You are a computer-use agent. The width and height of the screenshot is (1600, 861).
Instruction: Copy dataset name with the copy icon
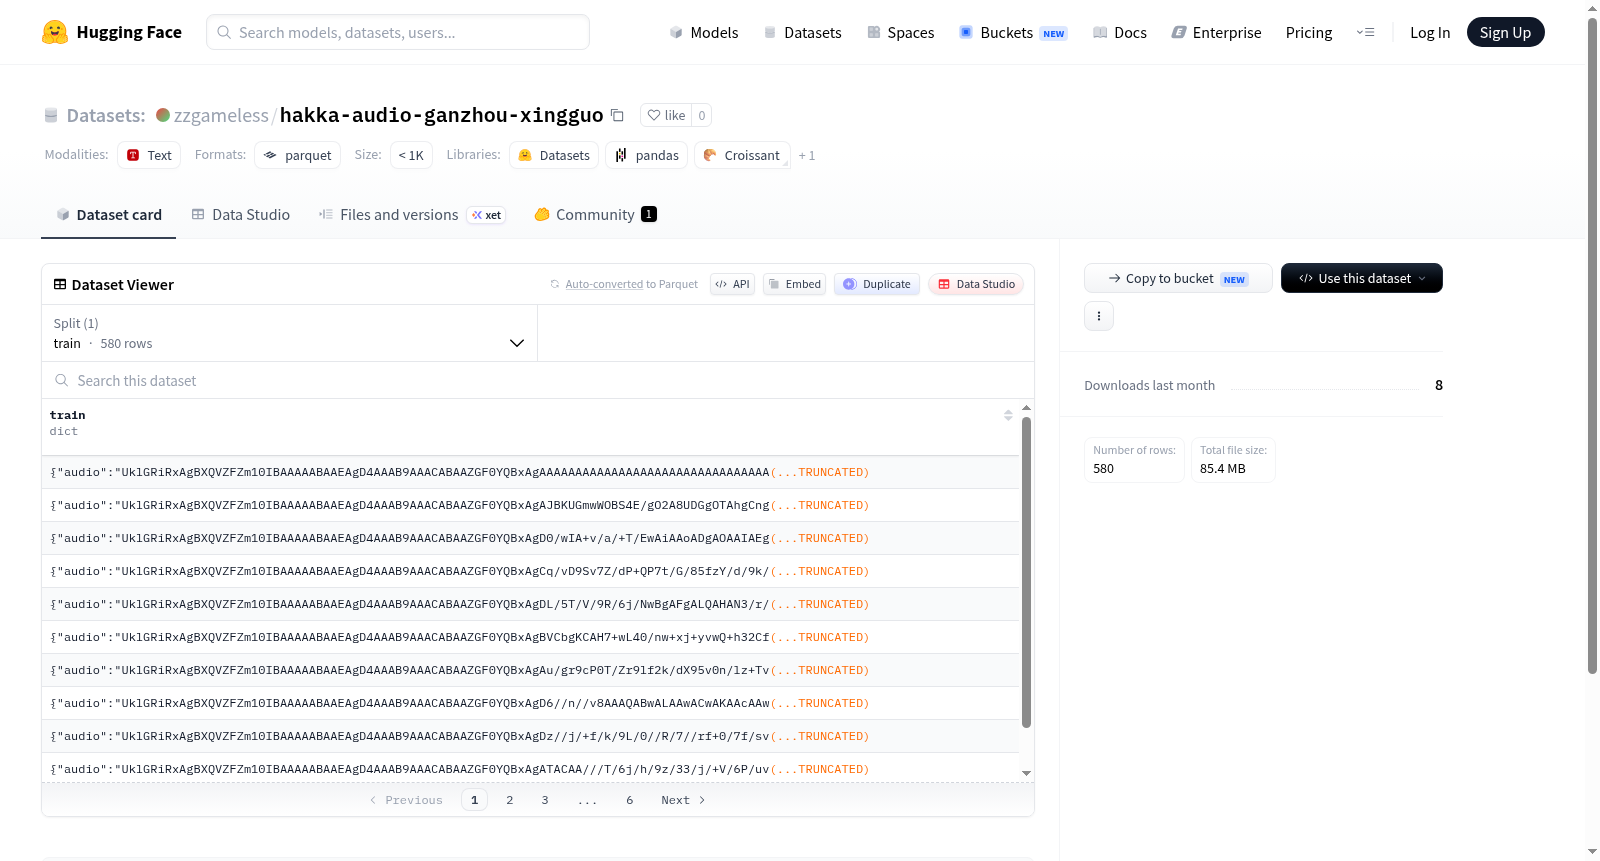pos(617,115)
